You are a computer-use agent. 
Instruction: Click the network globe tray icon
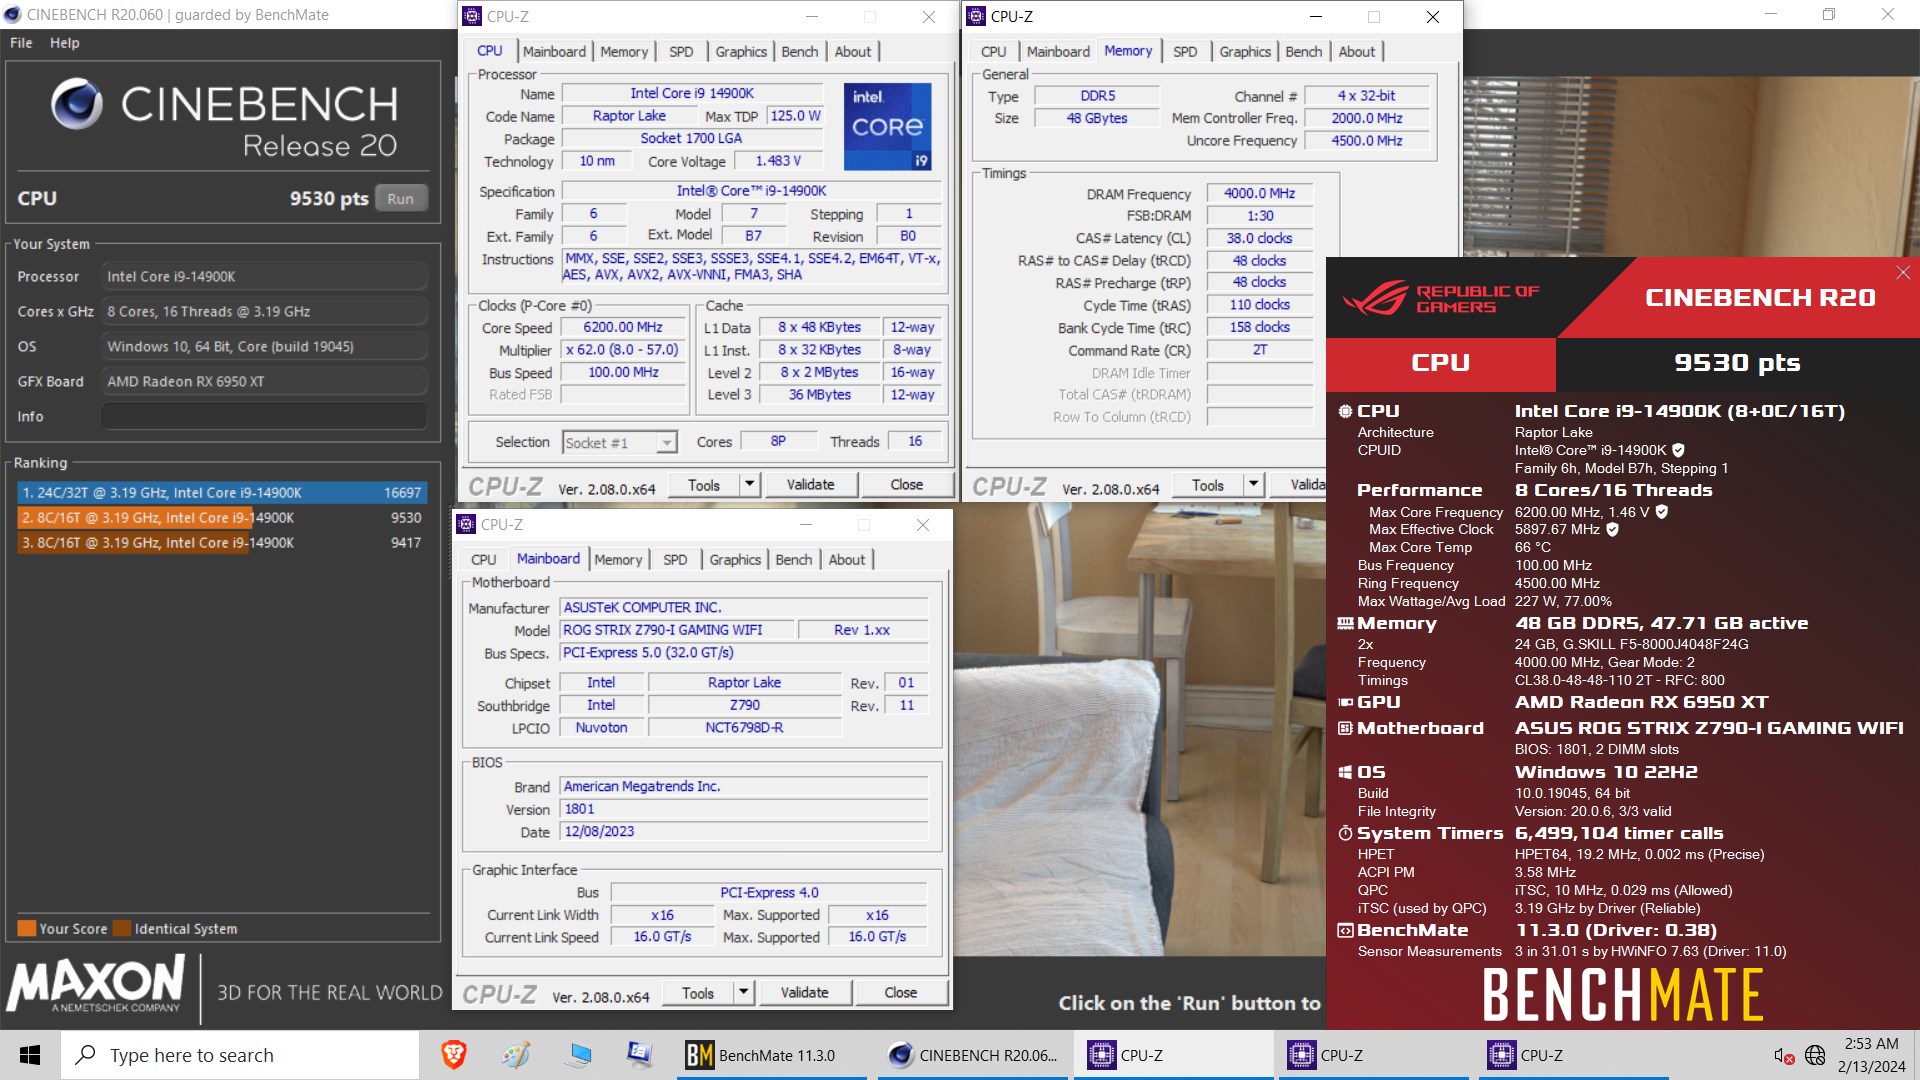pyautogui.click(x=1815, y=1056)
